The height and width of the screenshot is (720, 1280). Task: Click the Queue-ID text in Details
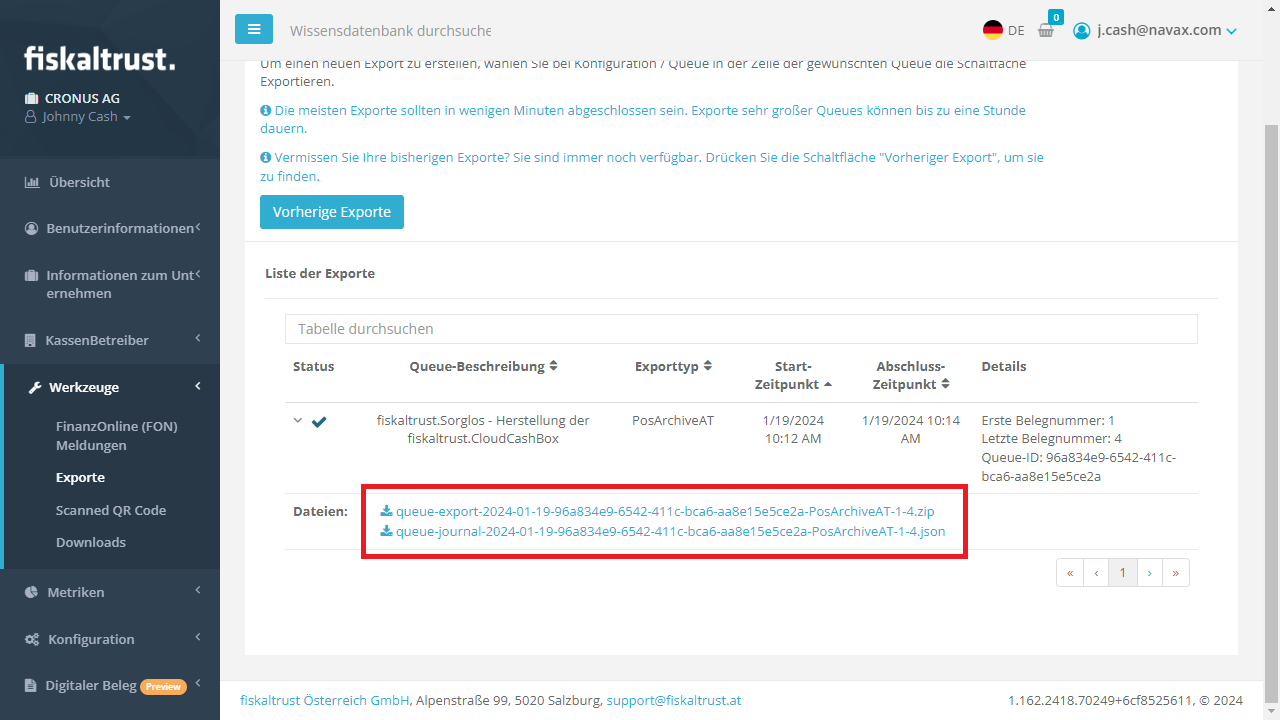pyautogui.click(x=1079, y=467)
